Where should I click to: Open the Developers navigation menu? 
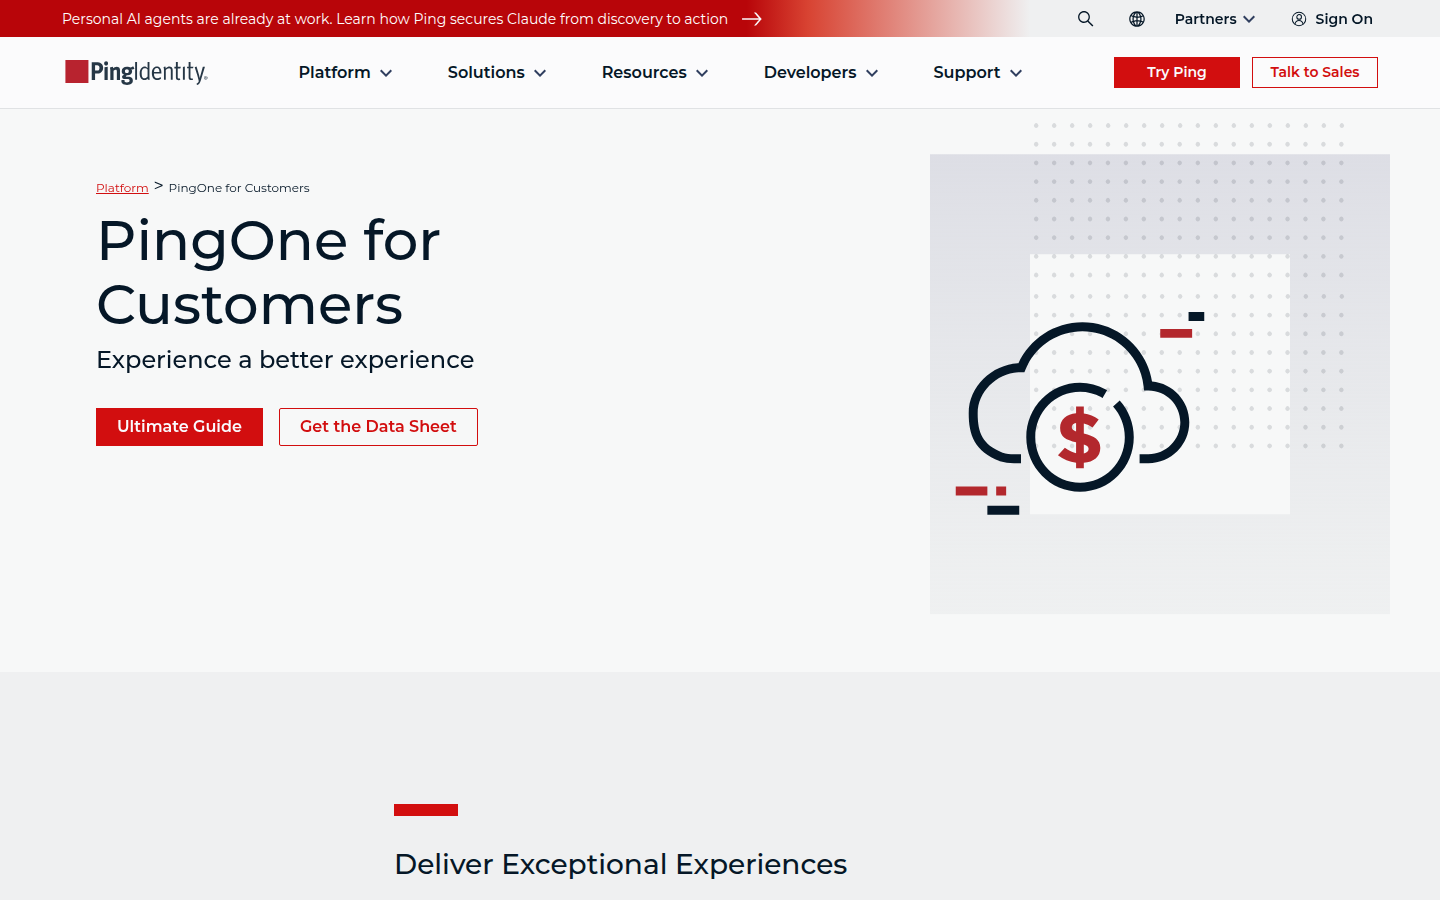(x=821, y=72)
